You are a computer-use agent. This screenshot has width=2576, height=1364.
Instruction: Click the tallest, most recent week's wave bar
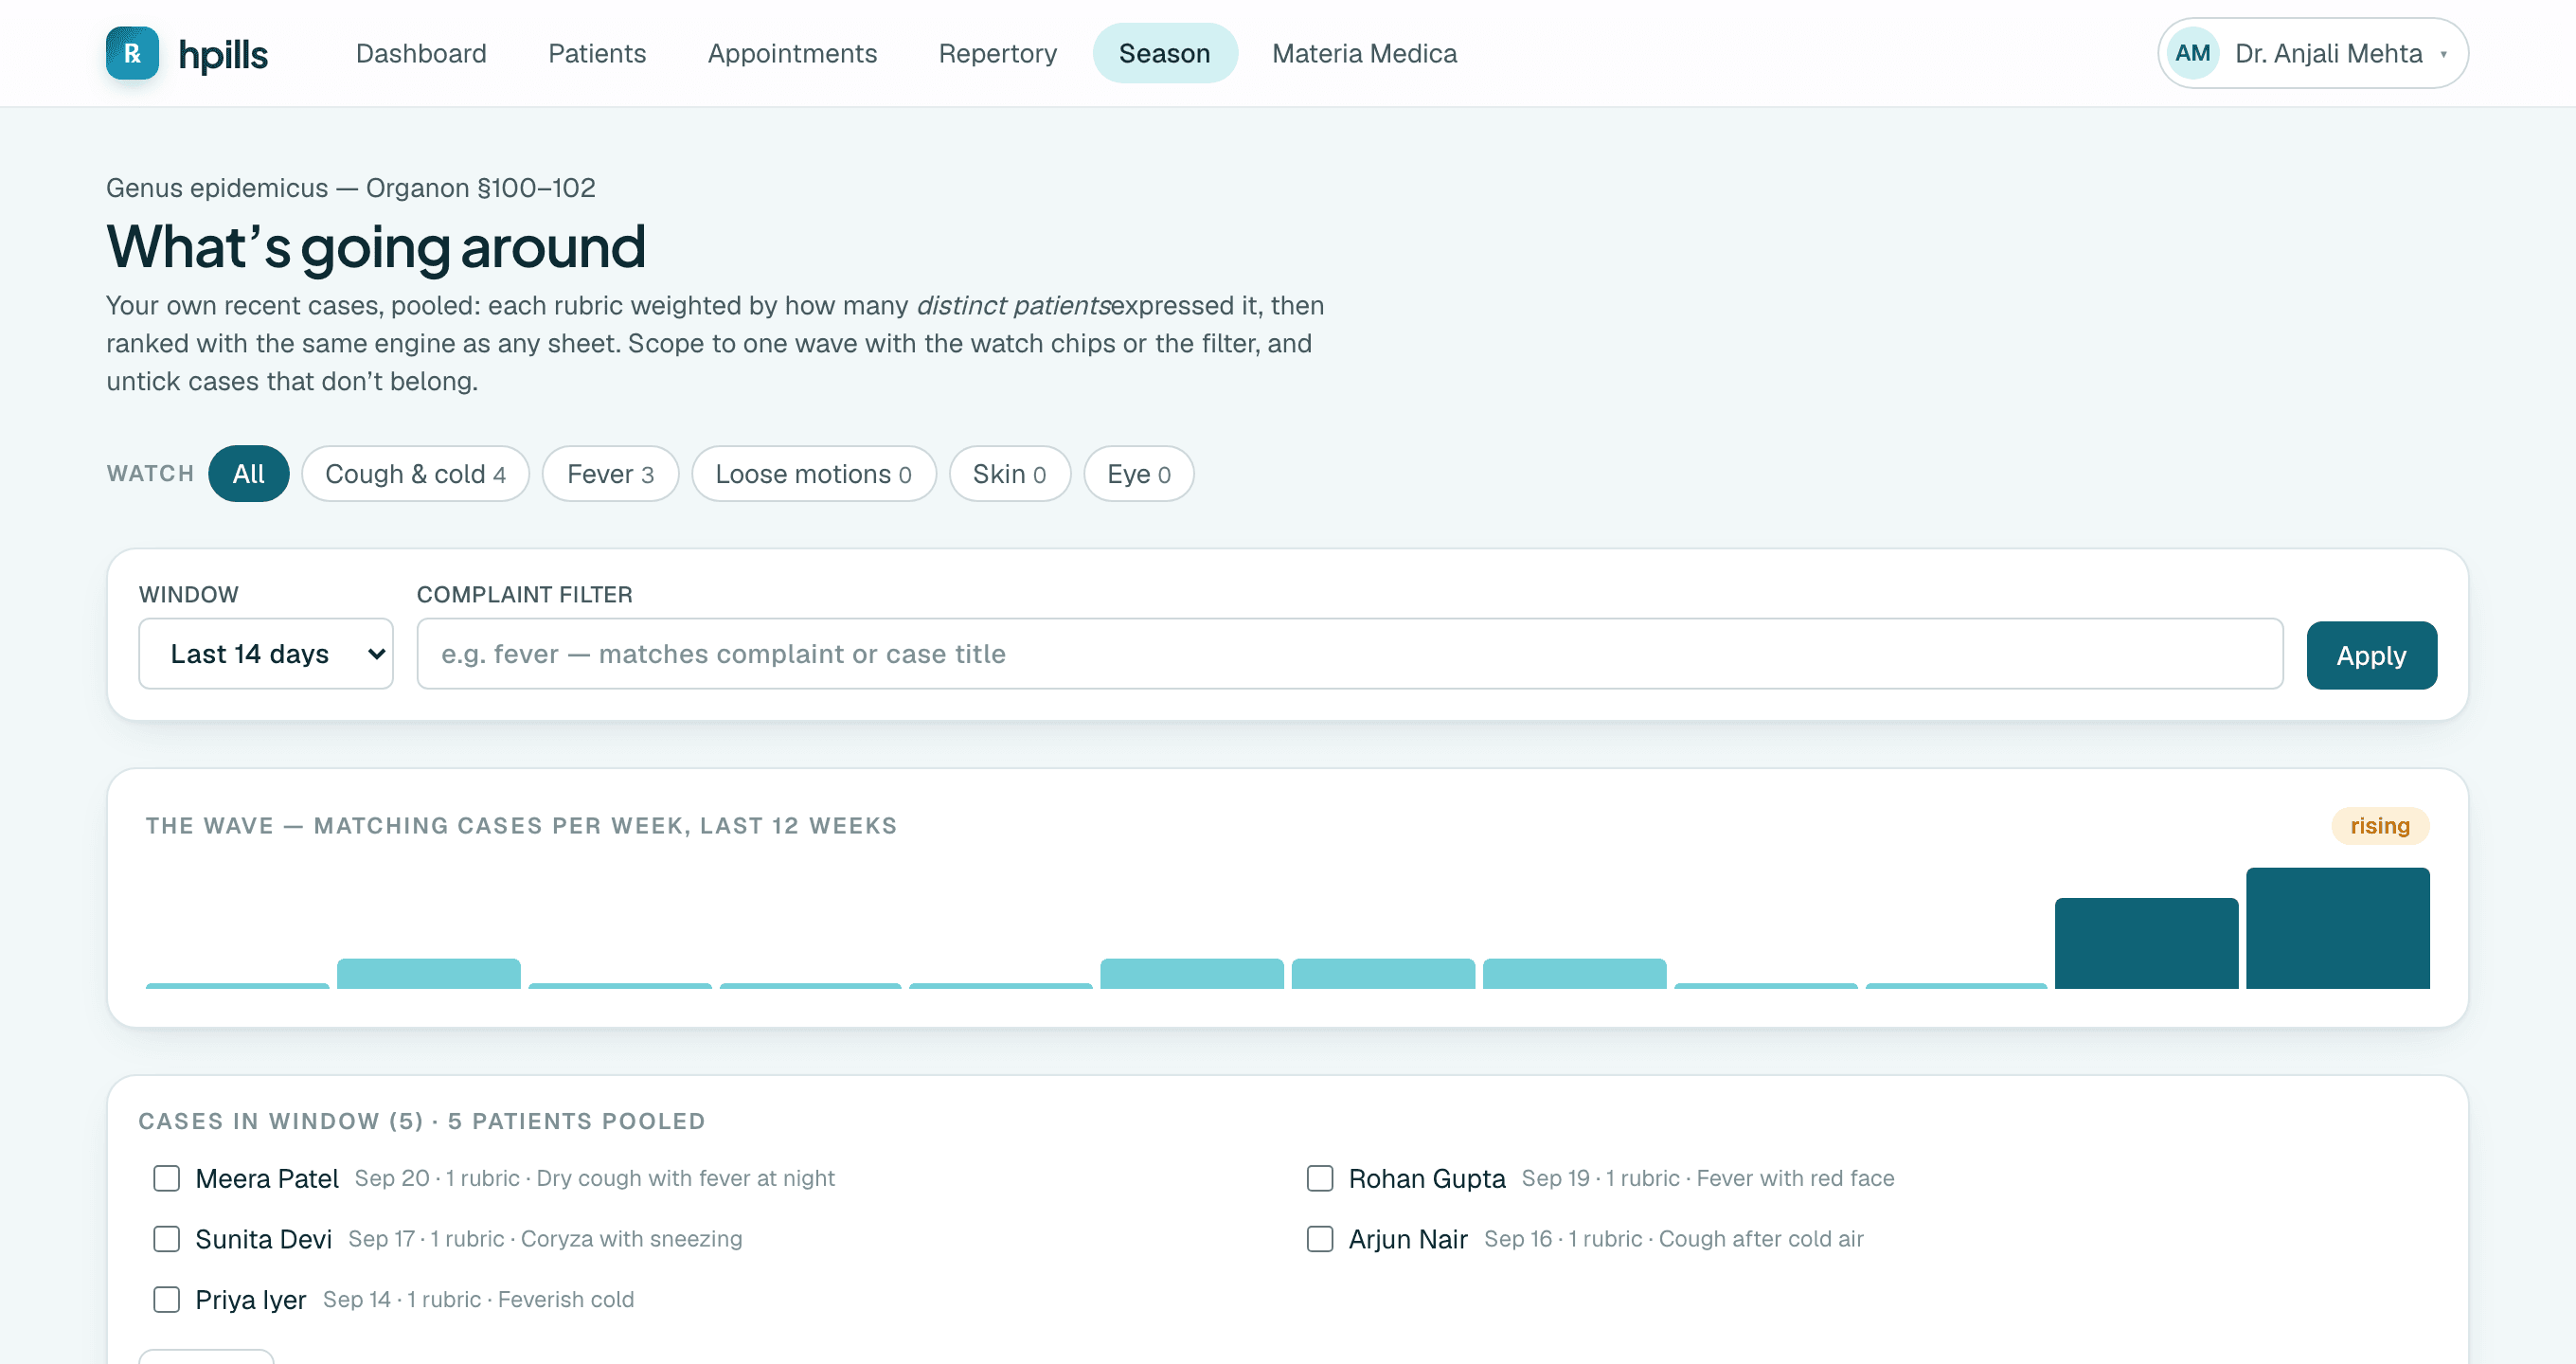(x=2337, y=929)
